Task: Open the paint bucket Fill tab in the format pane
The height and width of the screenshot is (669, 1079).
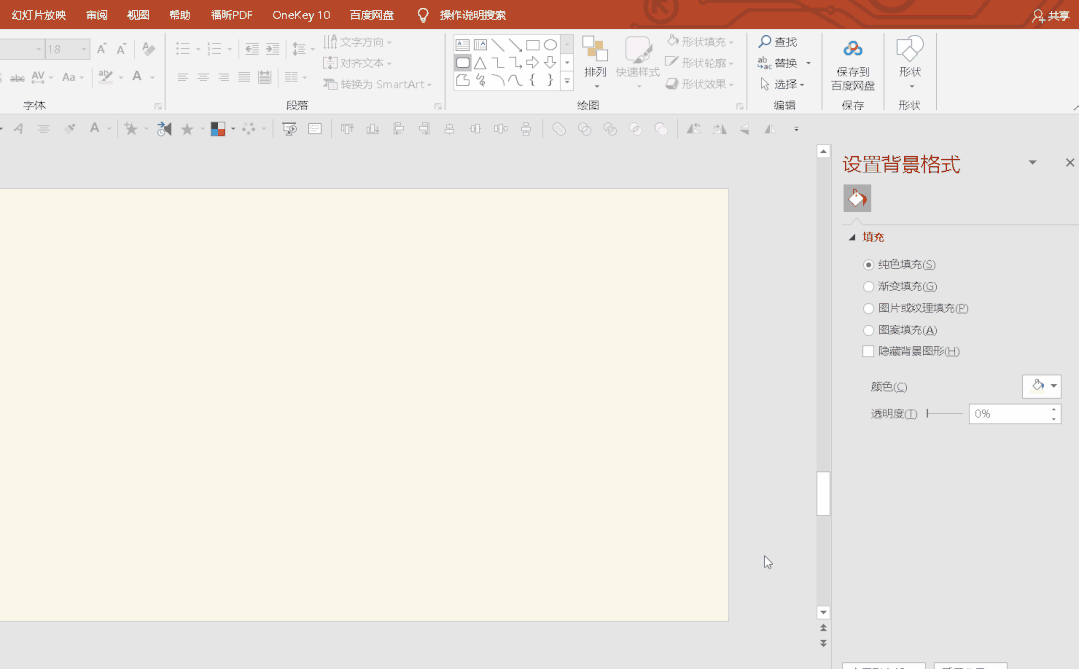Action: 857,198
